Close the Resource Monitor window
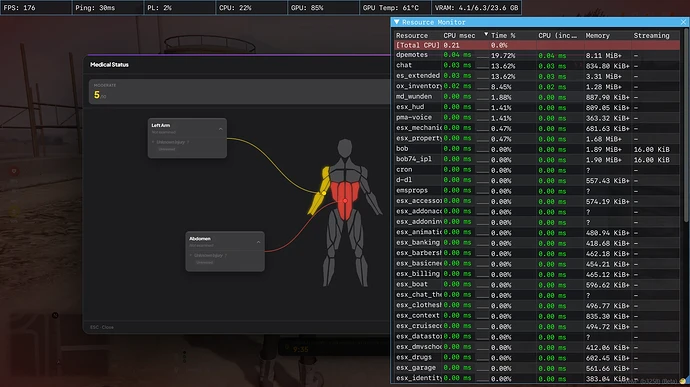 683,22
